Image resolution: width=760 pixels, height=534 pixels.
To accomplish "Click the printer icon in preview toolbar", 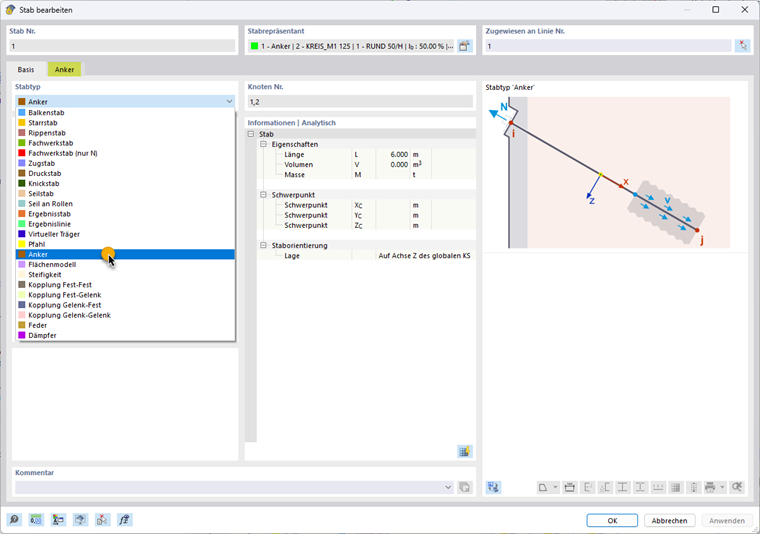I will click(x=710, y=487).
